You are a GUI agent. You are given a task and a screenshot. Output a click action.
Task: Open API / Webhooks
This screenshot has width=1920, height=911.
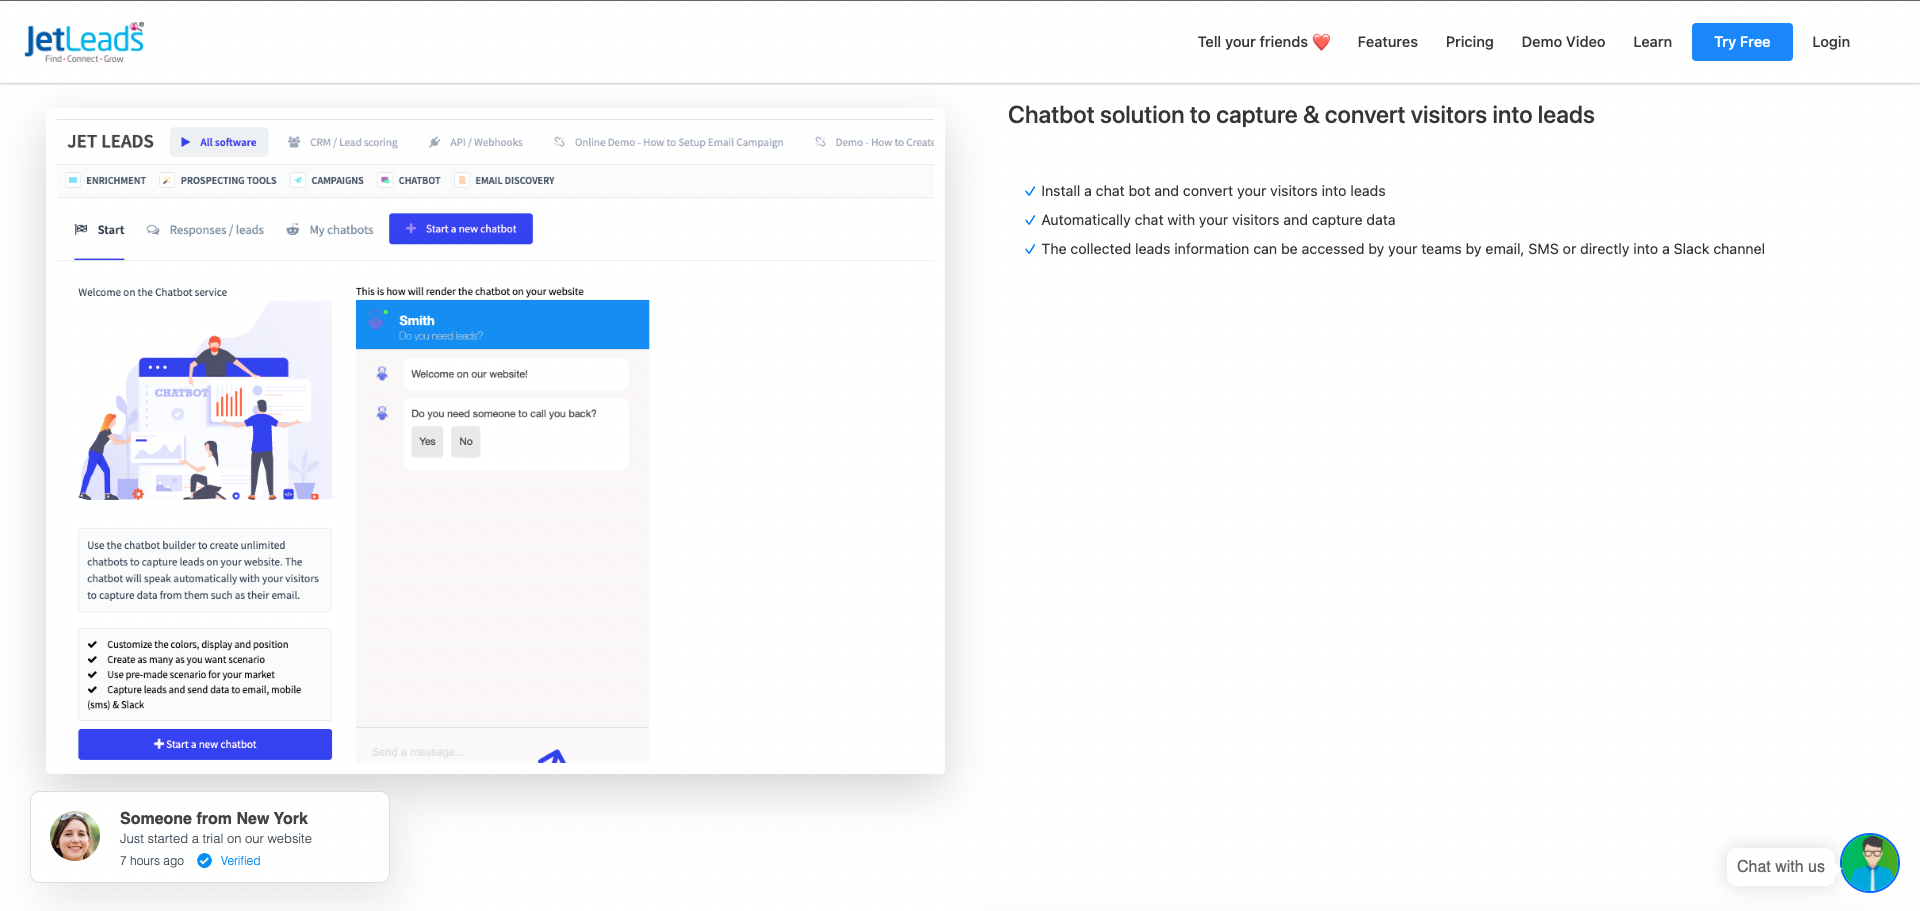476,142
